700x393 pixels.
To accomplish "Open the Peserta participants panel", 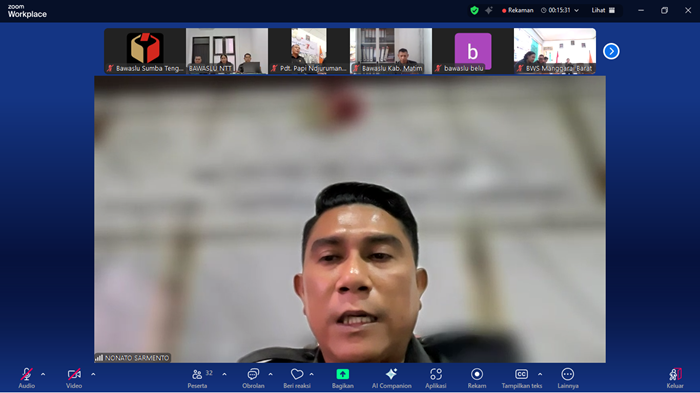I will pyautogui.click(x=197, y=378).
